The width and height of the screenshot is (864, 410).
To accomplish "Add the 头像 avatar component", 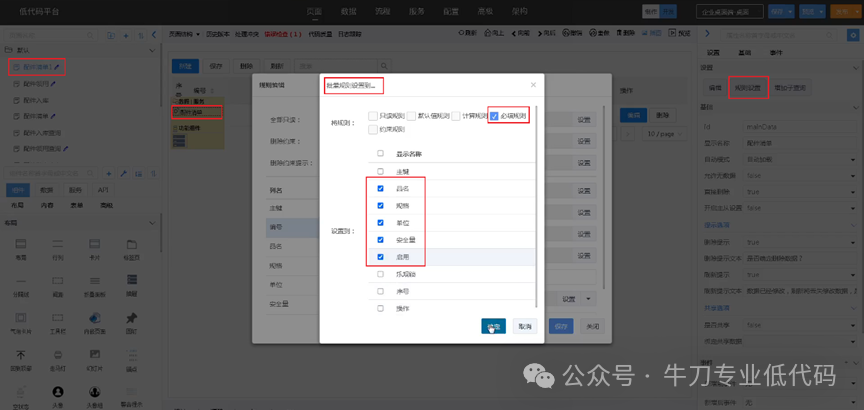I will point(57,396).
